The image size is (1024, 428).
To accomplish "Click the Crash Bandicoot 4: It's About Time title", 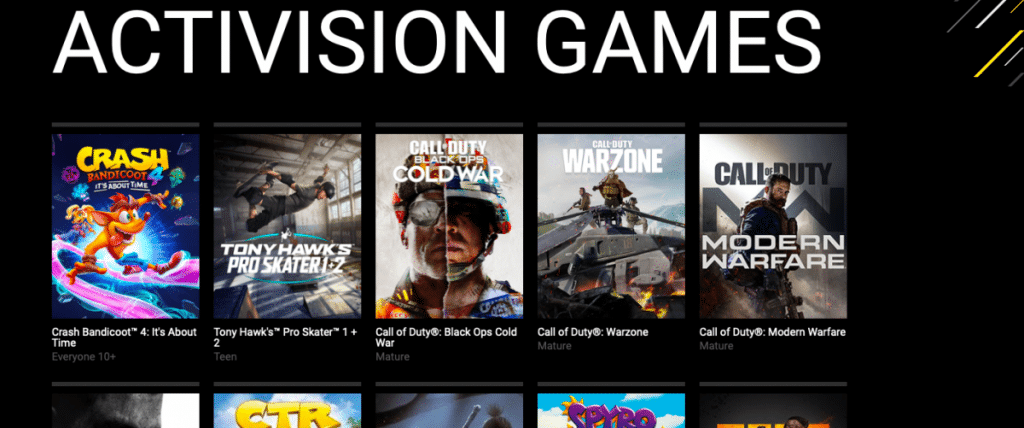I will (124, 337).
